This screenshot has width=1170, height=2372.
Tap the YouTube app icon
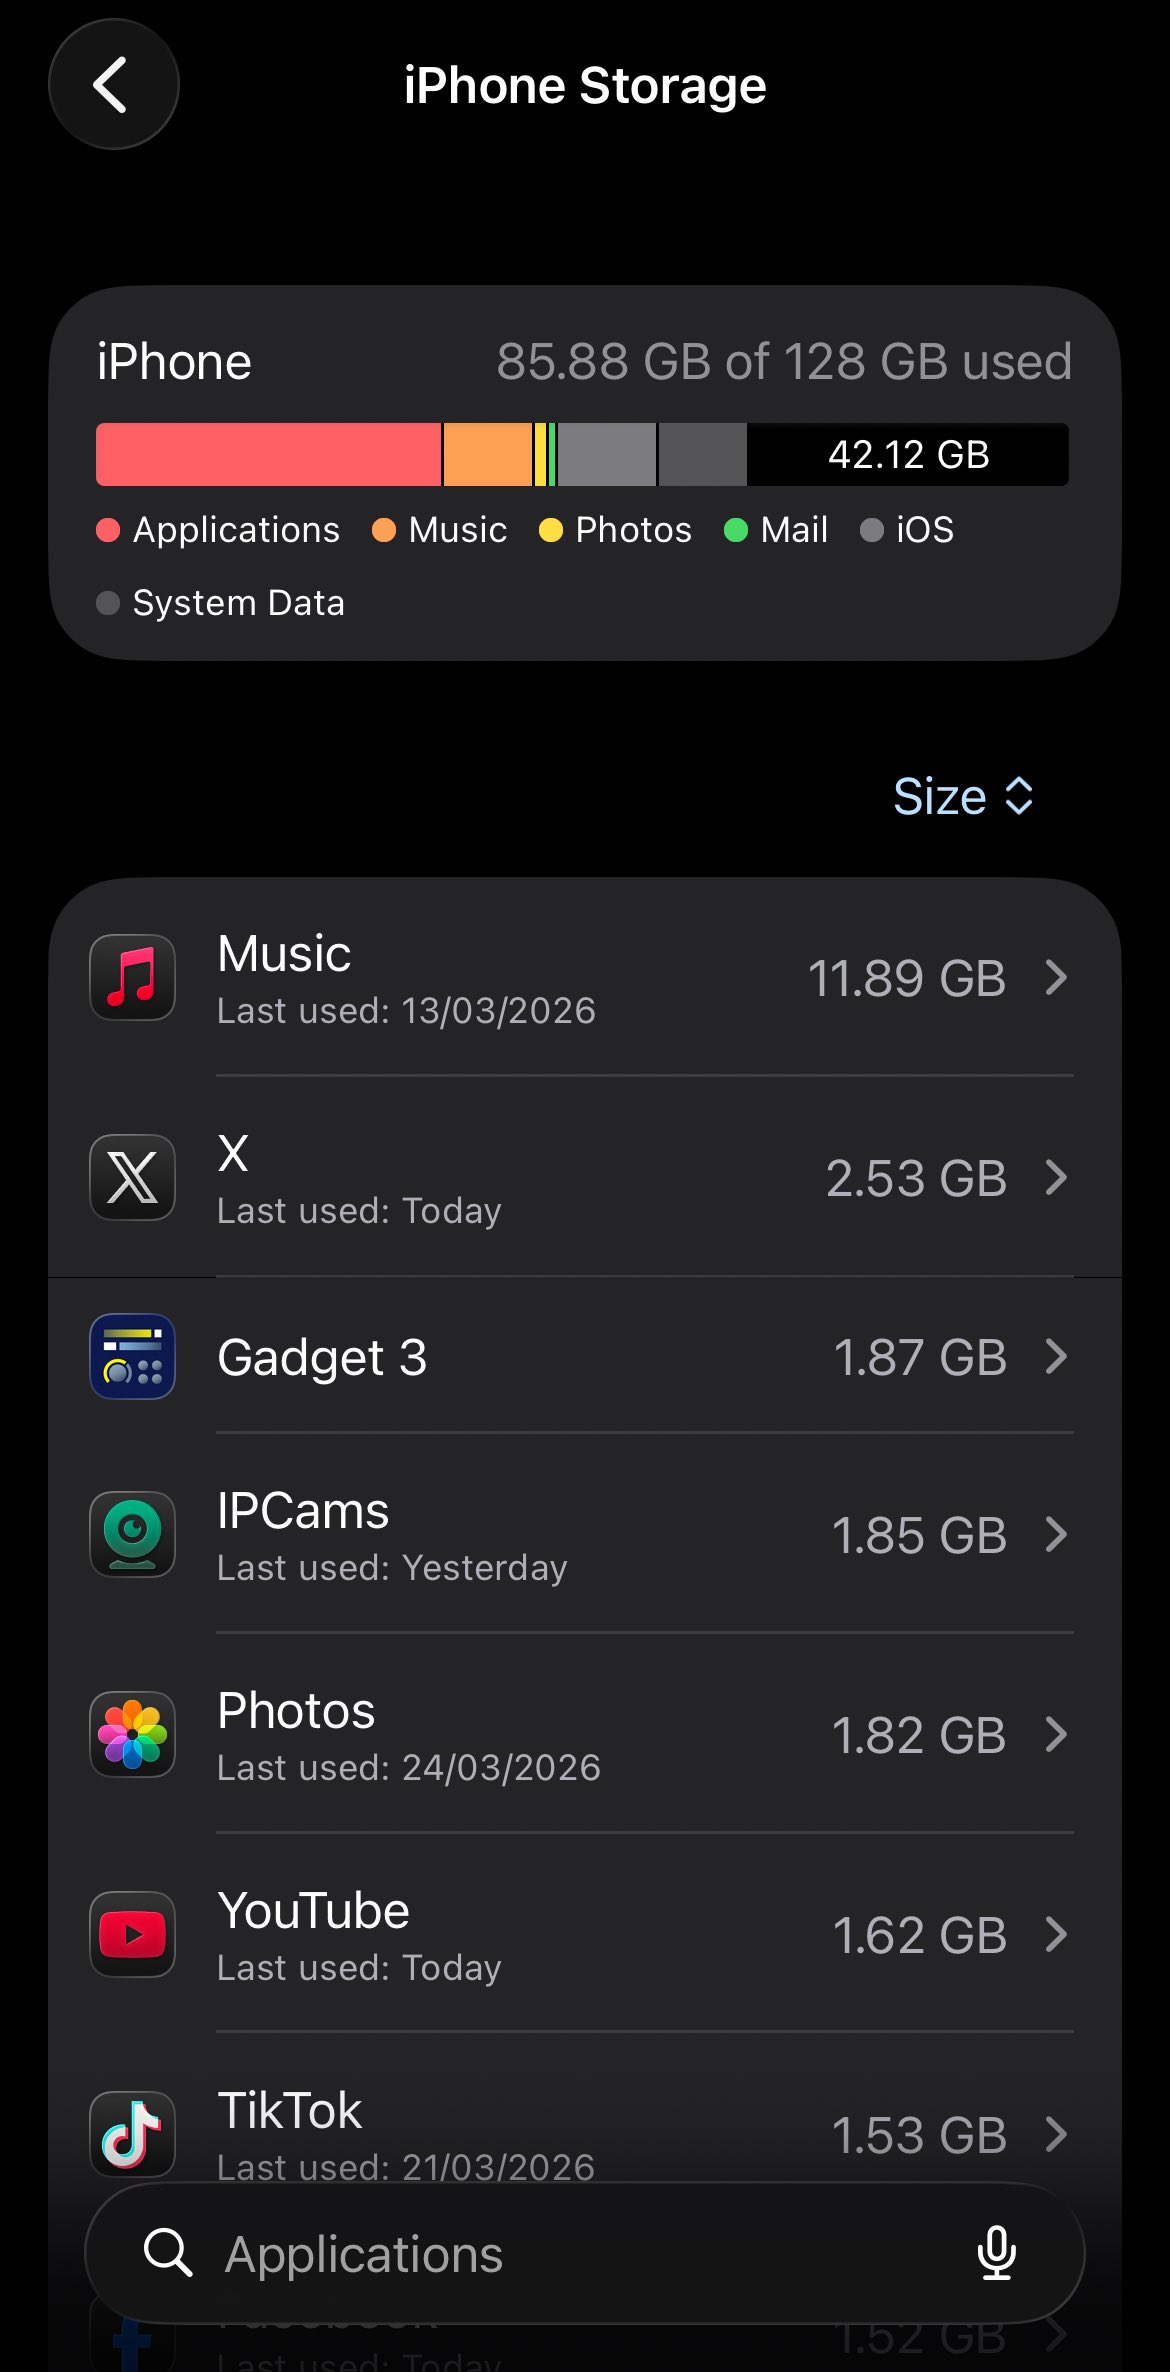(133, 1934)
